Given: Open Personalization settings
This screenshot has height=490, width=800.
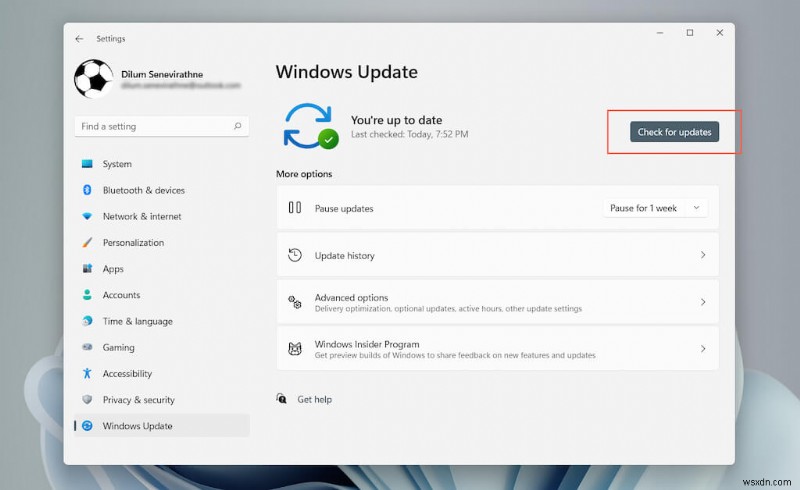Looking at the screenshot, I should 162,242.
